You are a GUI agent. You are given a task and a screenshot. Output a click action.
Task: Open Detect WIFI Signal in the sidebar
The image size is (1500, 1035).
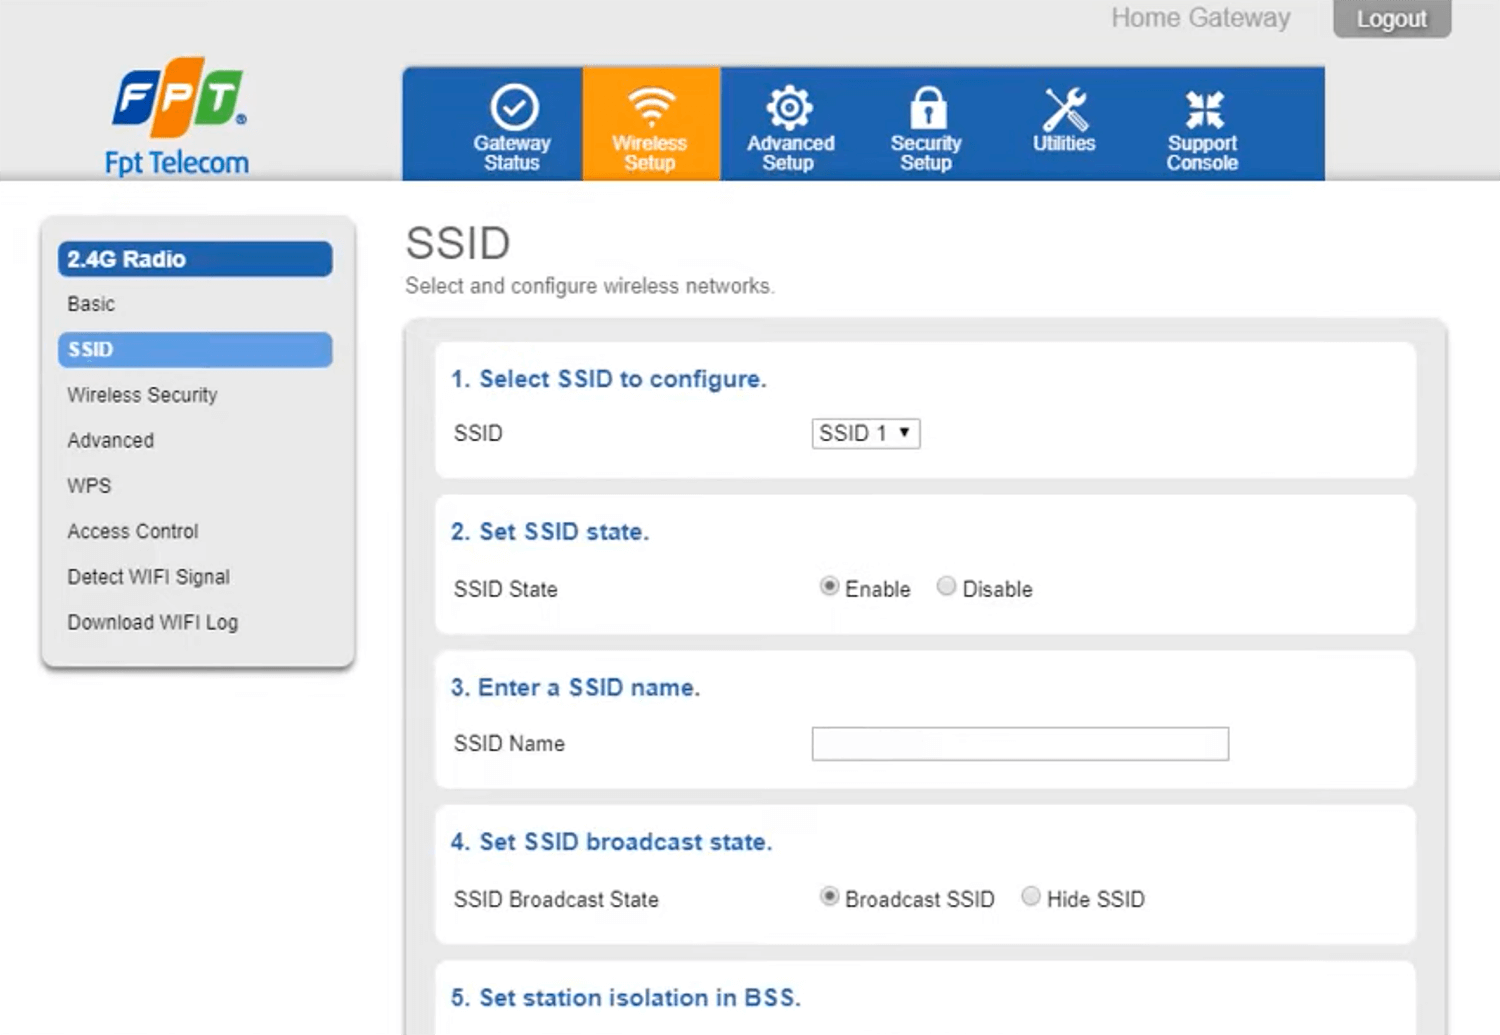pos(149,577)
